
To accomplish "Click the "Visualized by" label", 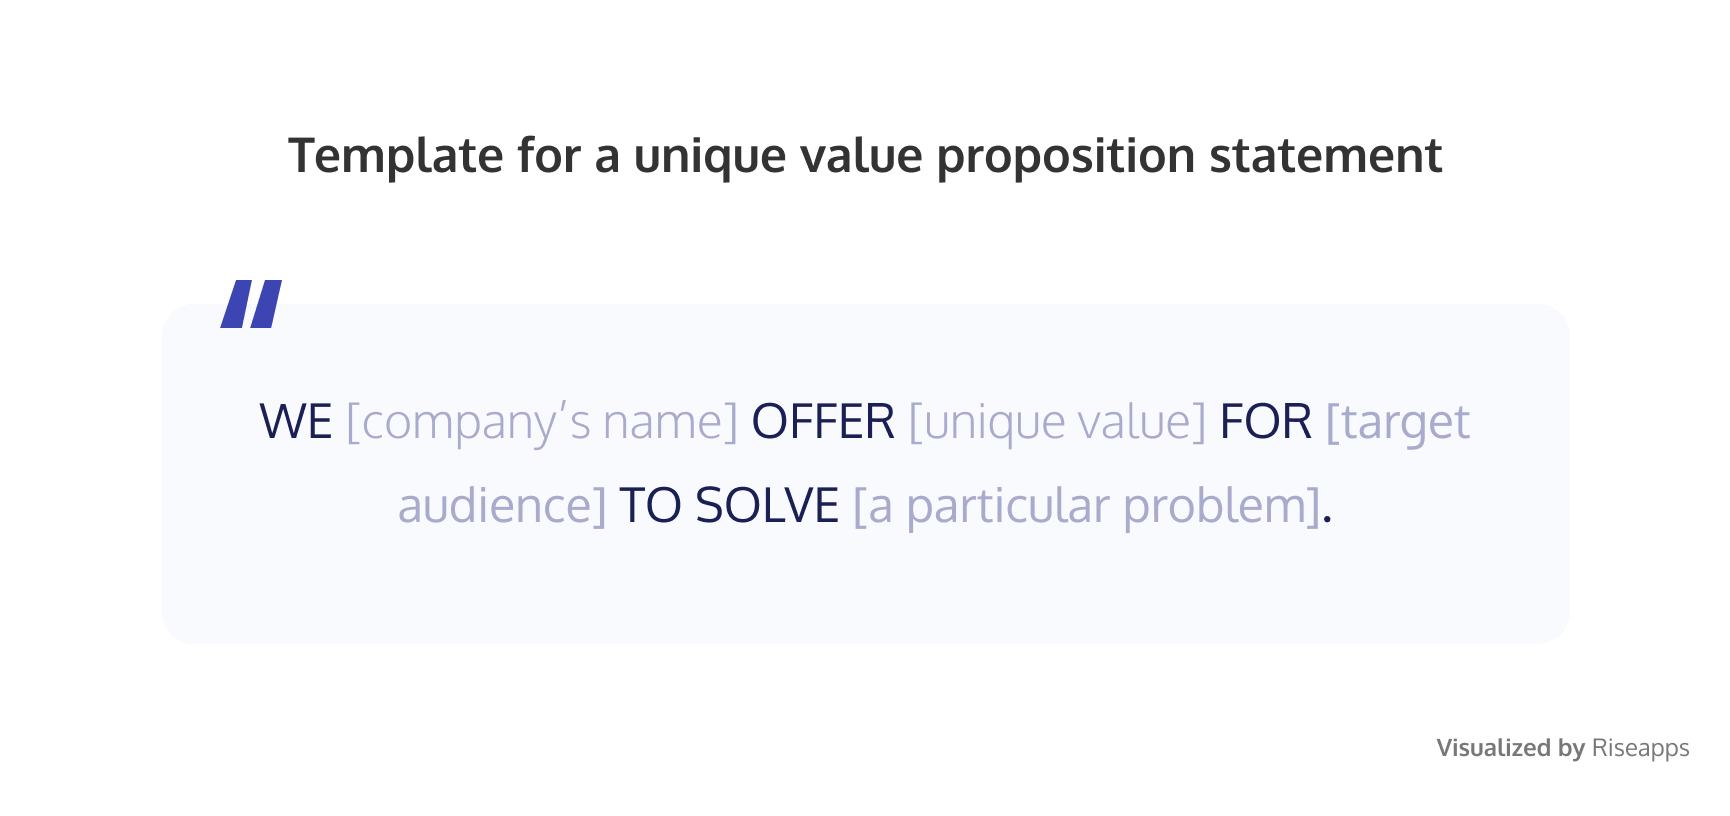I will tap(1510, 748).
